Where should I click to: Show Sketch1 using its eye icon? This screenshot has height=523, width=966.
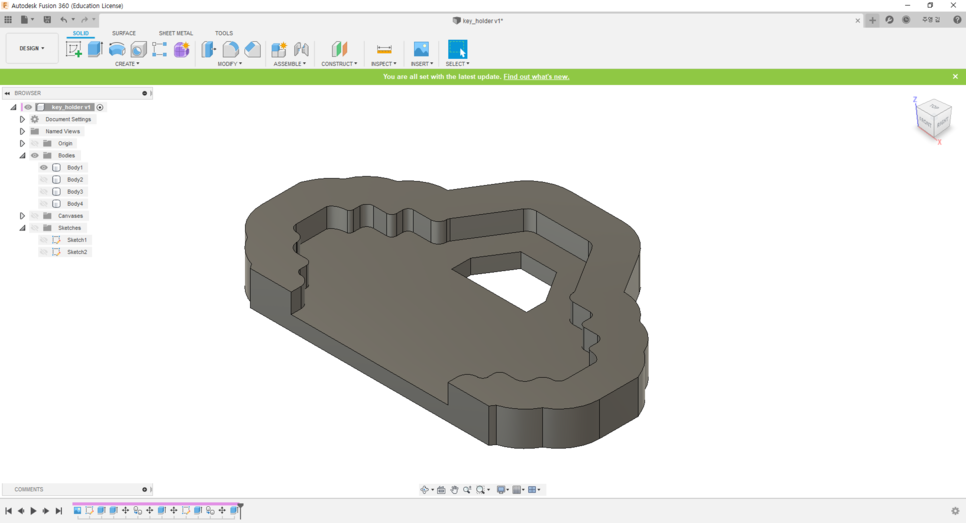tap(44, 240)
